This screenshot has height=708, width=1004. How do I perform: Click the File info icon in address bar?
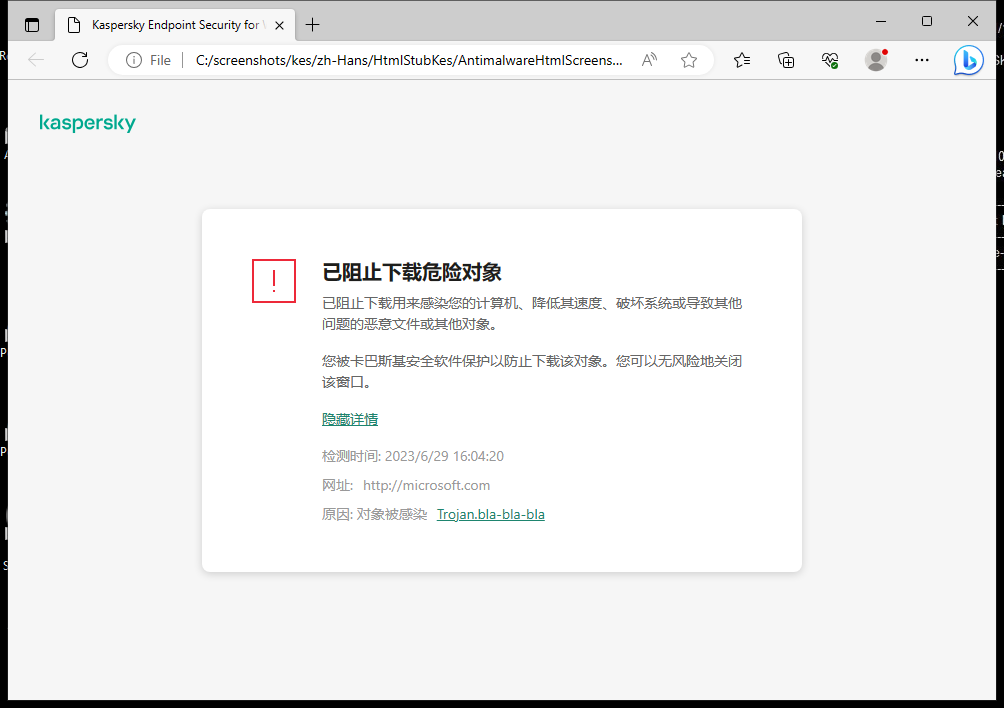click(133, 59)
